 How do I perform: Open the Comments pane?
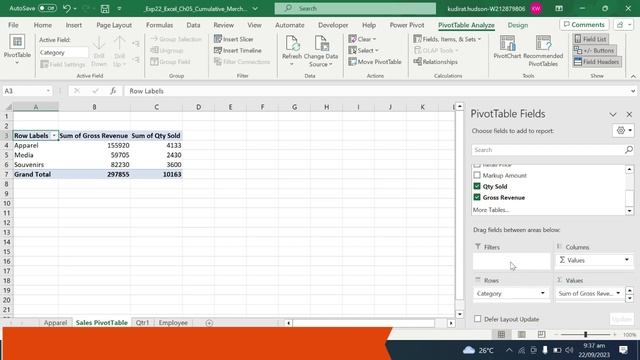pyautogui.click(x=584, y=25)
